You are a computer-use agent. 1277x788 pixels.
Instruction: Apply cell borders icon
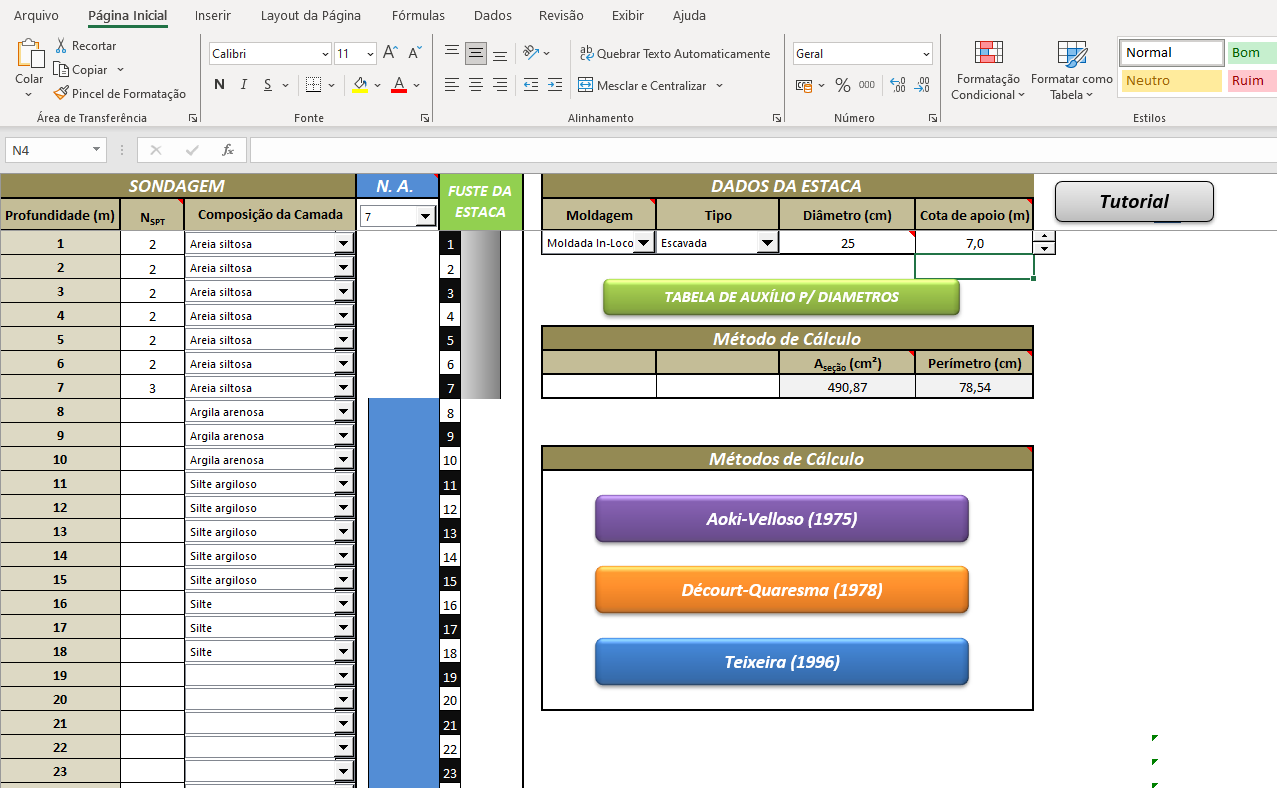[313, 85]
